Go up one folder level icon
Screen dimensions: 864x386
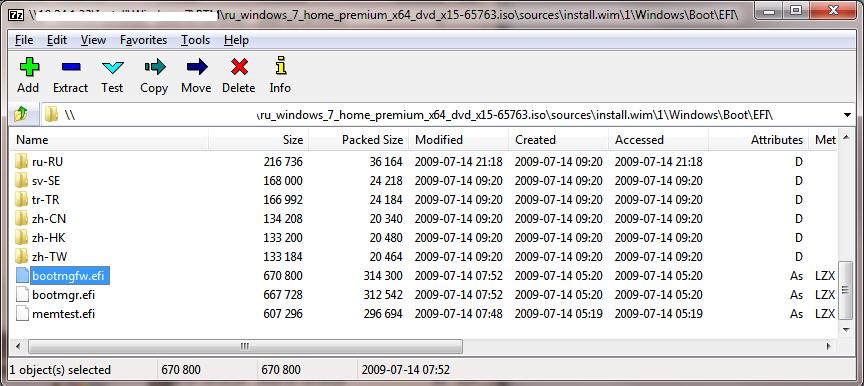click(x=21, y=115)
